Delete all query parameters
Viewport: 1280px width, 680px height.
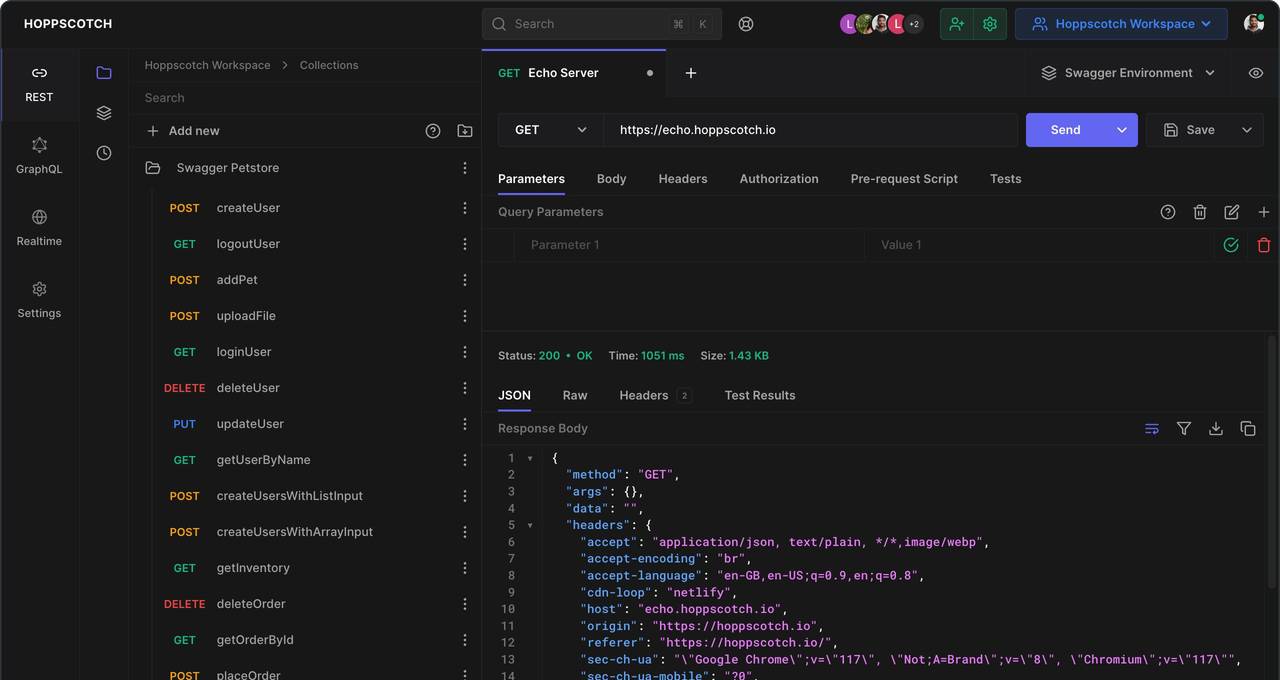[1200, 211]
